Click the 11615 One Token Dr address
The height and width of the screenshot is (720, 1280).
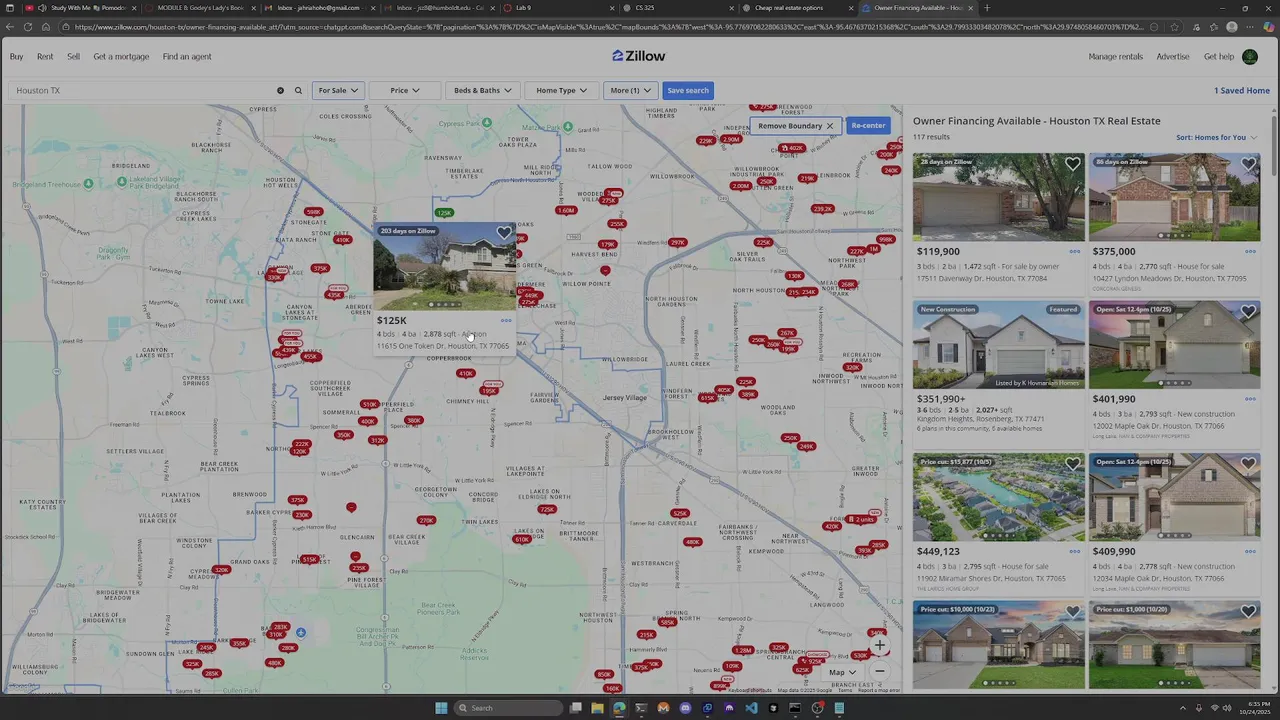click(x=443, y=346)
